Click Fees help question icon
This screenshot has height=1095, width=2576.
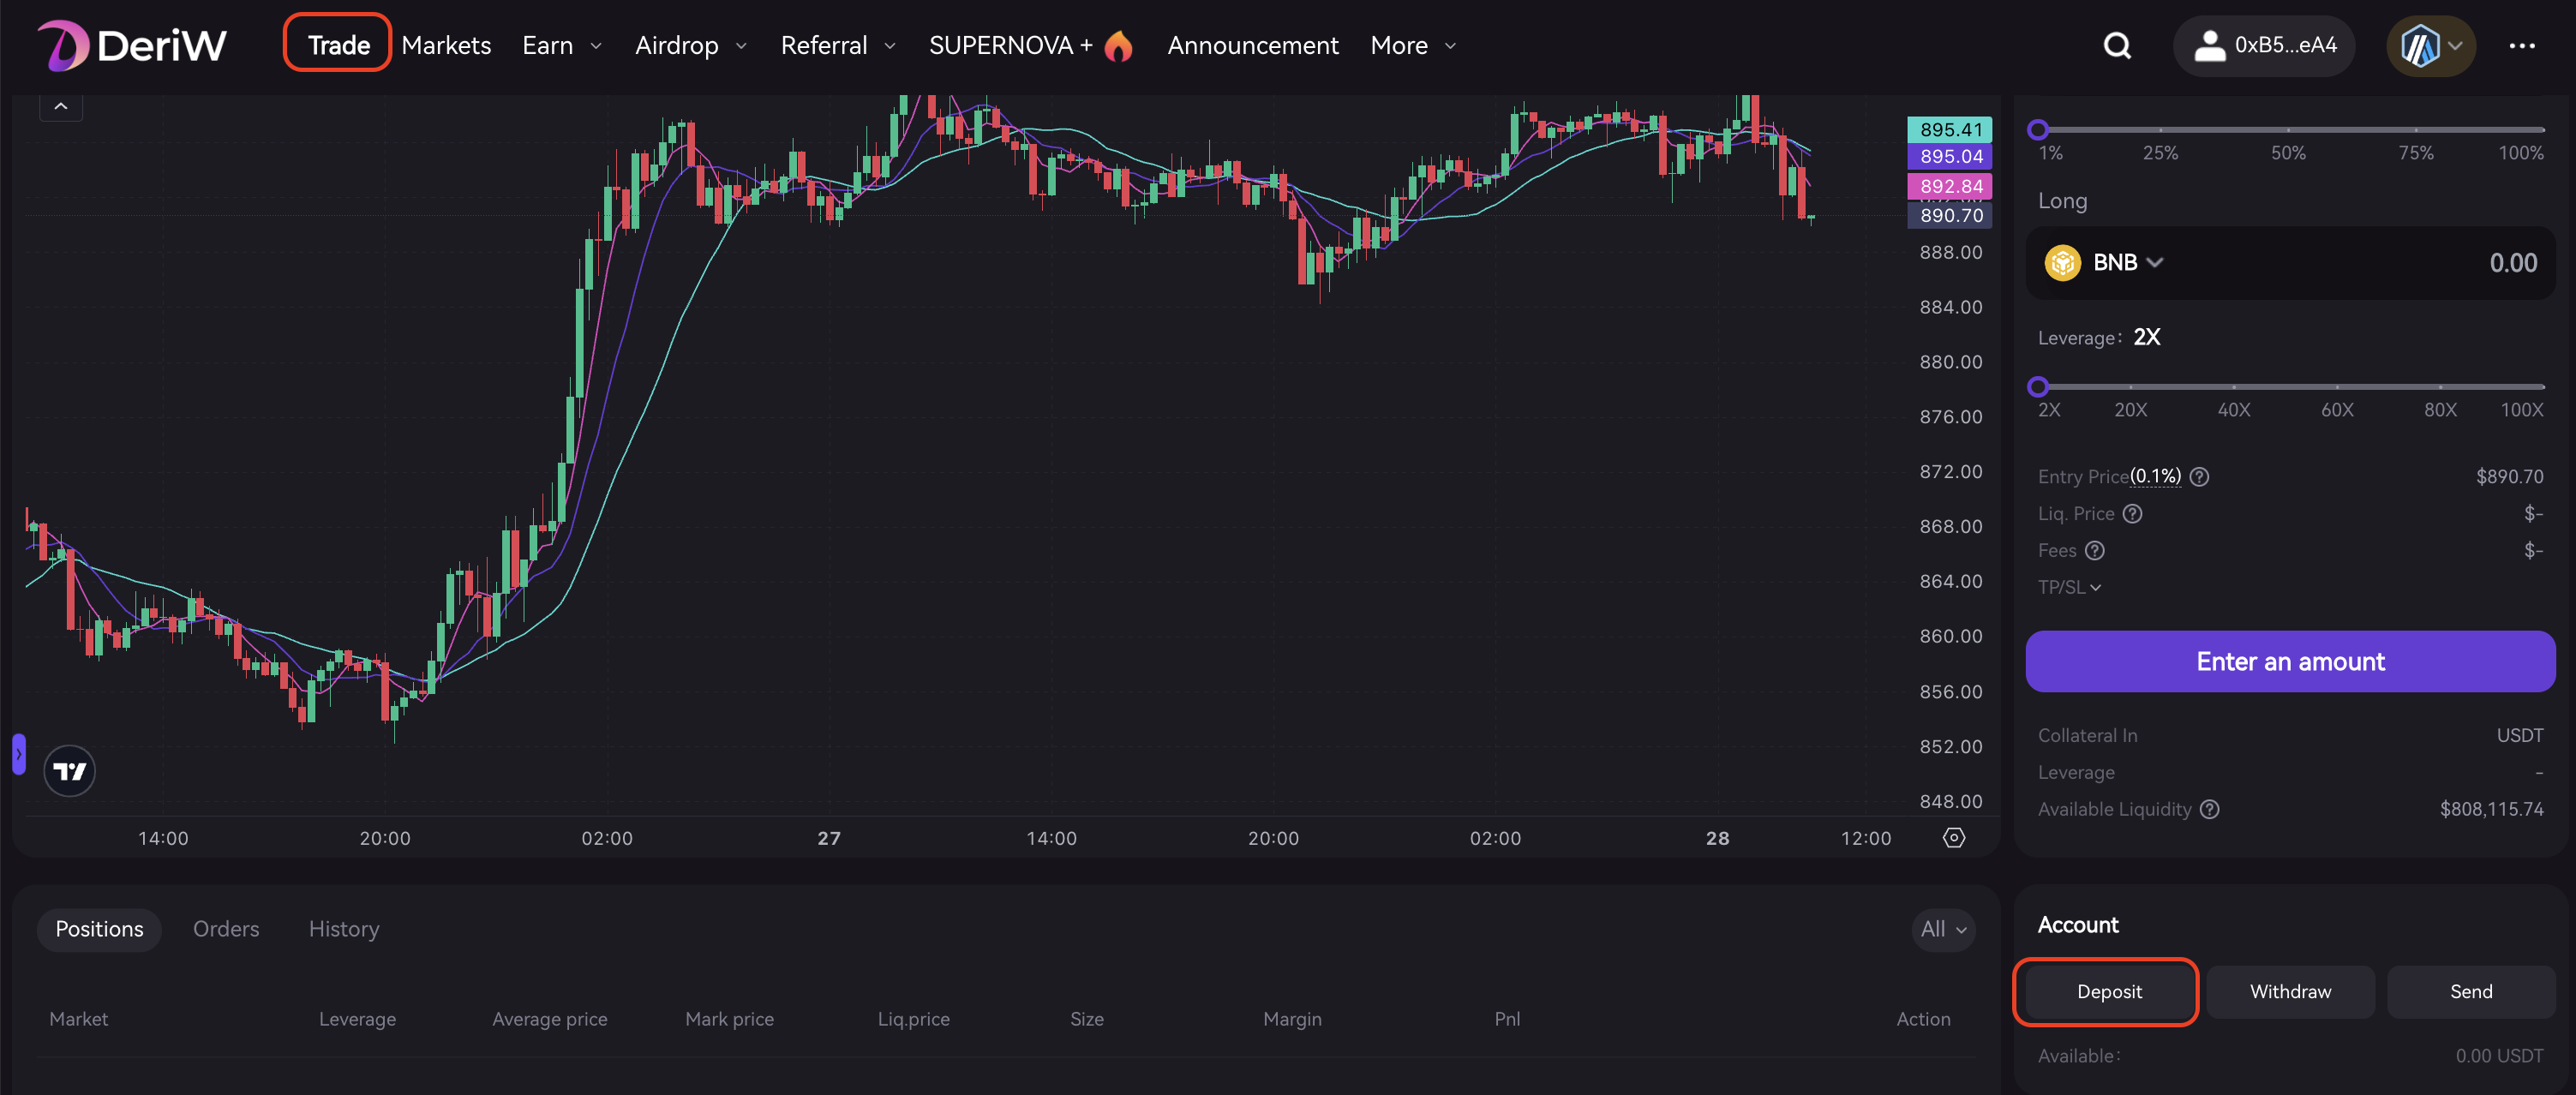coord(2095,551)
